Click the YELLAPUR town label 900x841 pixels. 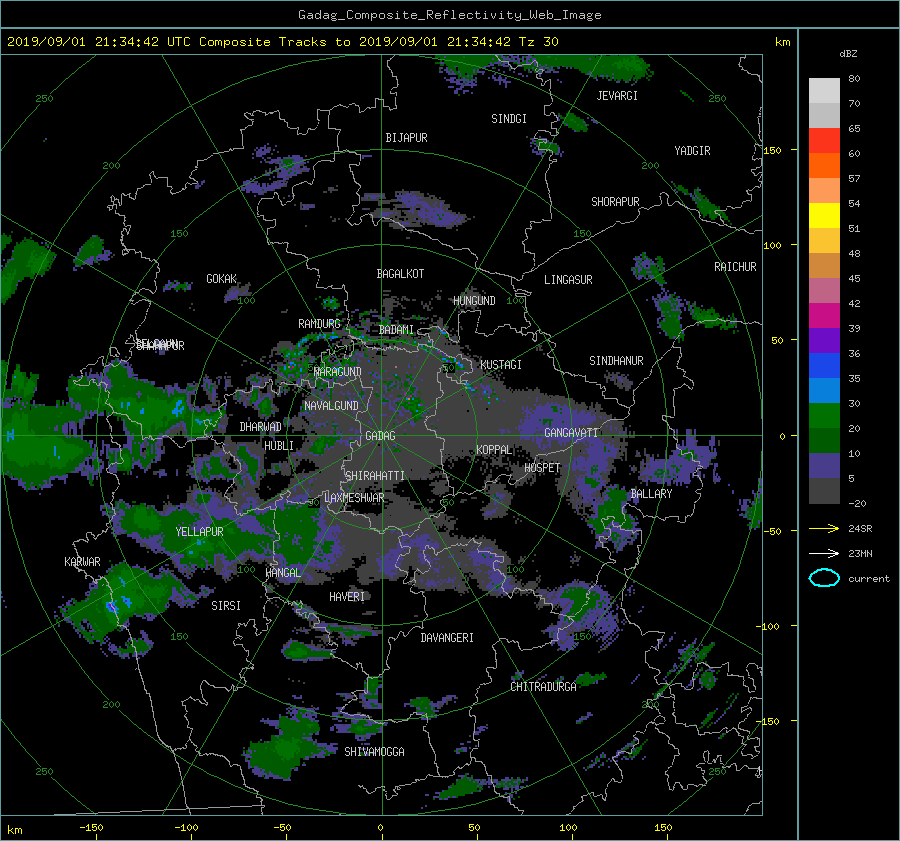coord(199,532)
